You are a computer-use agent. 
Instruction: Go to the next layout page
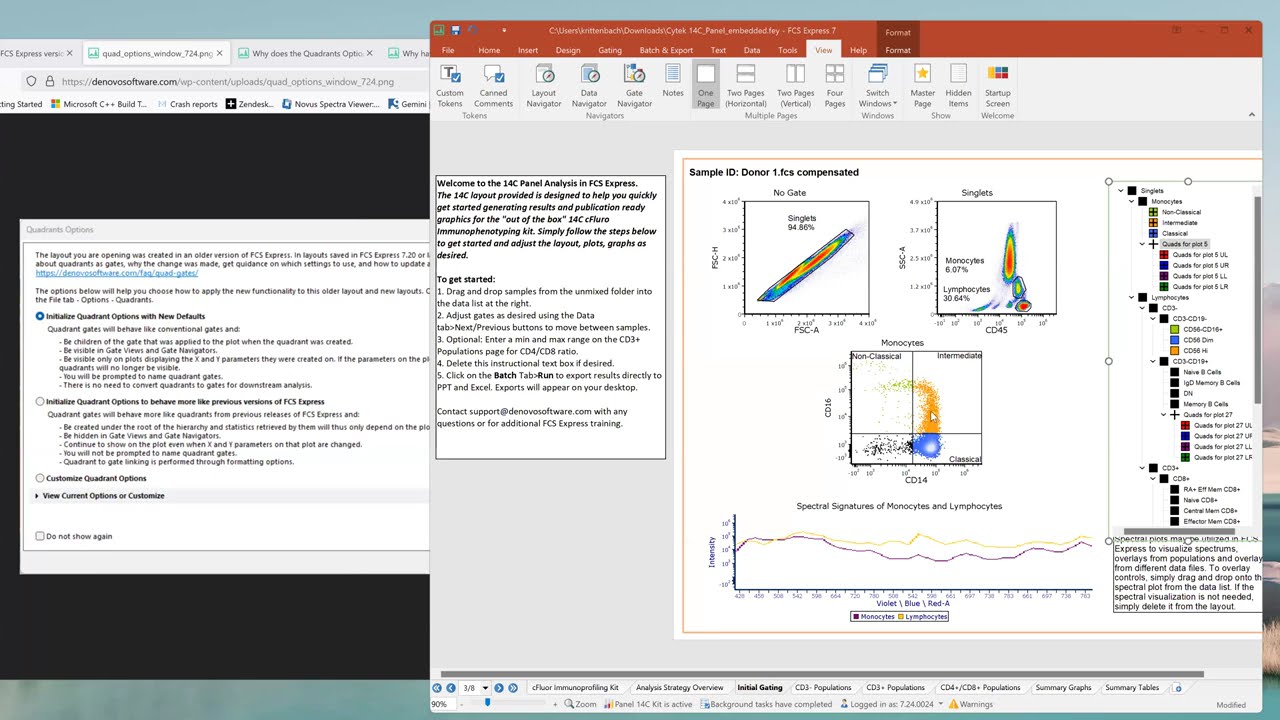499,688
